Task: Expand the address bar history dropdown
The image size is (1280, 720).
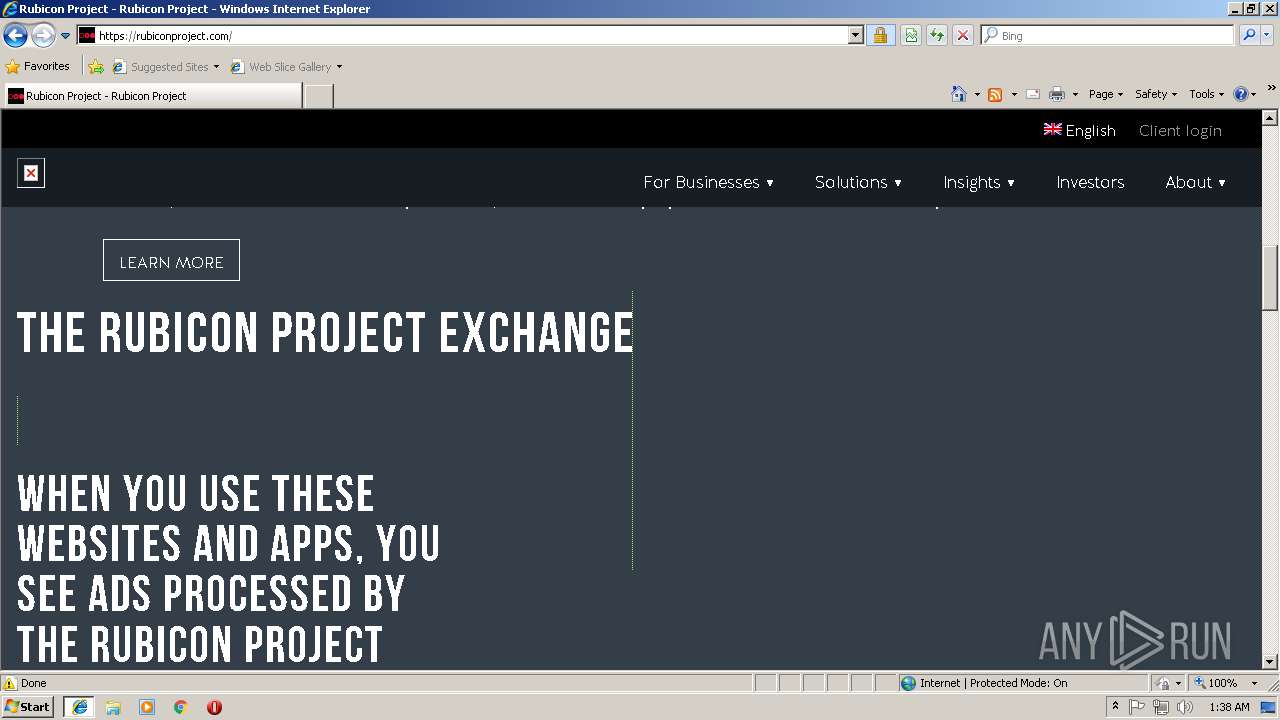Action: tap(855, 35)
